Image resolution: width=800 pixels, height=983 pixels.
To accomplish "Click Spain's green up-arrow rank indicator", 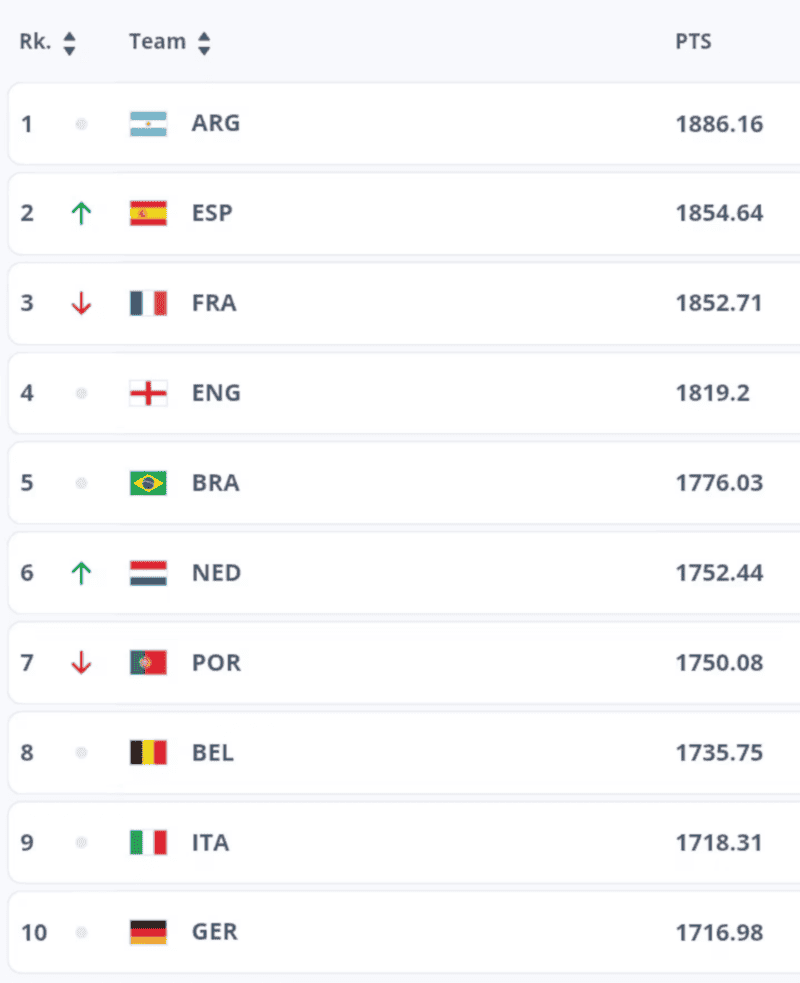I will (x=81, y=213).
